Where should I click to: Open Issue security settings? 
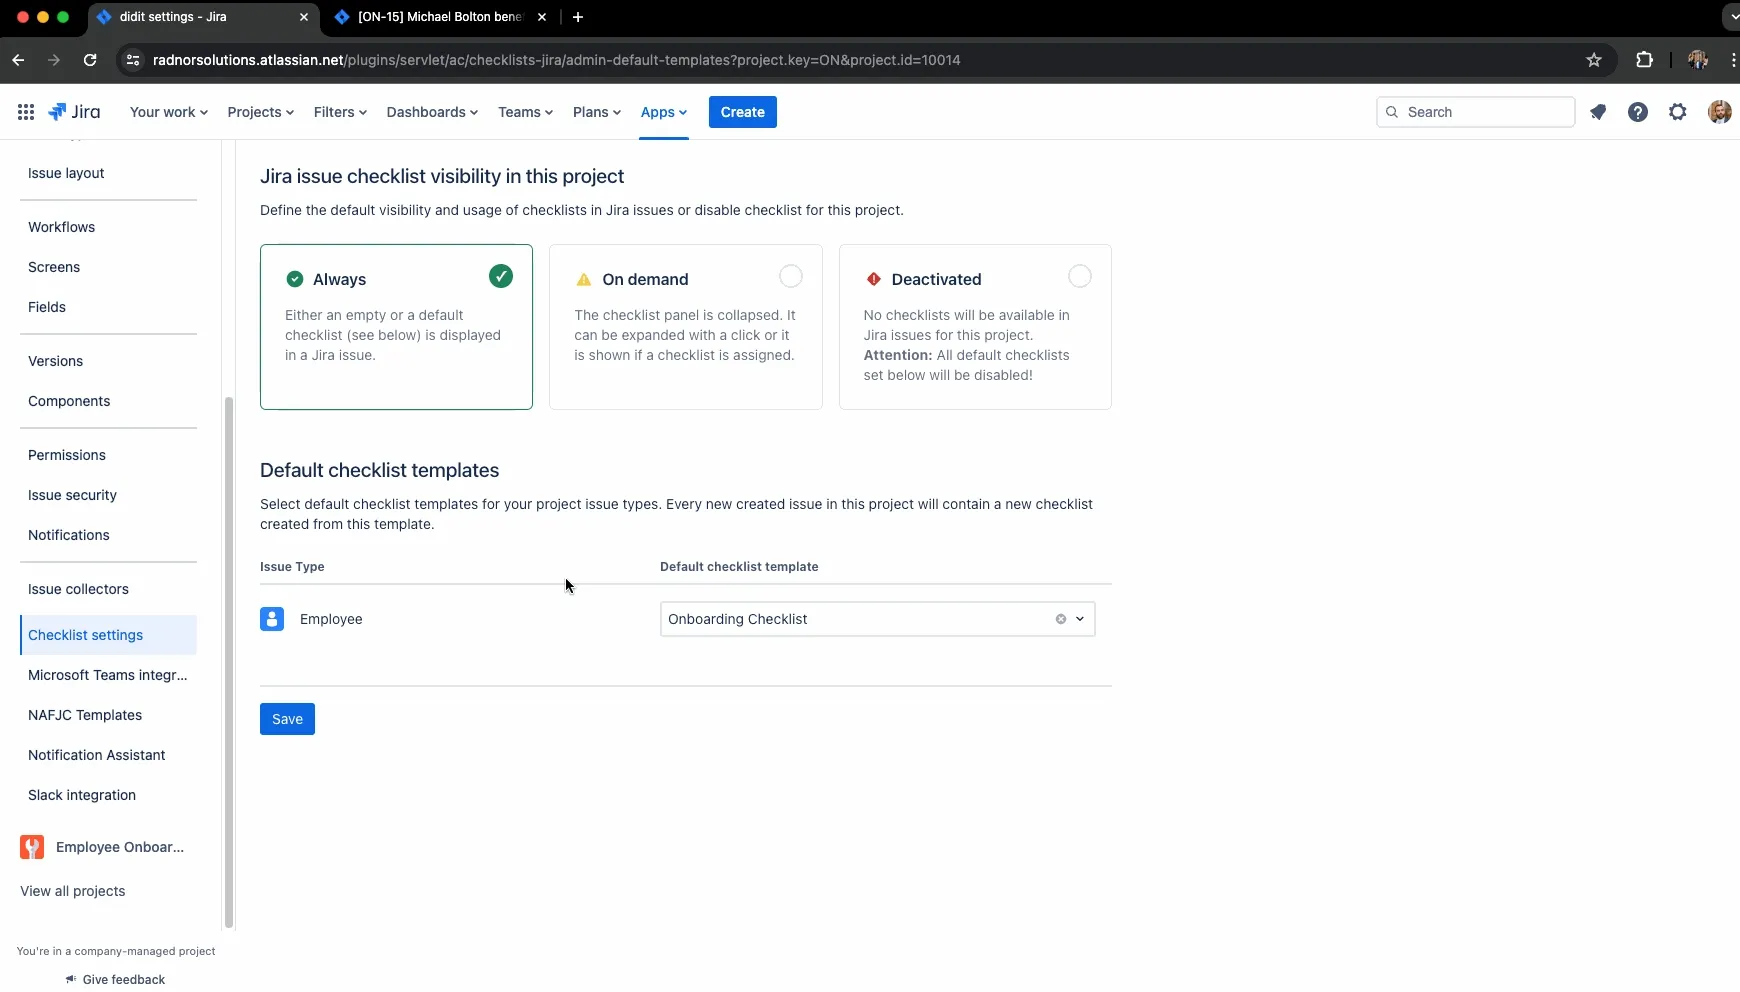[x=72, y=495]
